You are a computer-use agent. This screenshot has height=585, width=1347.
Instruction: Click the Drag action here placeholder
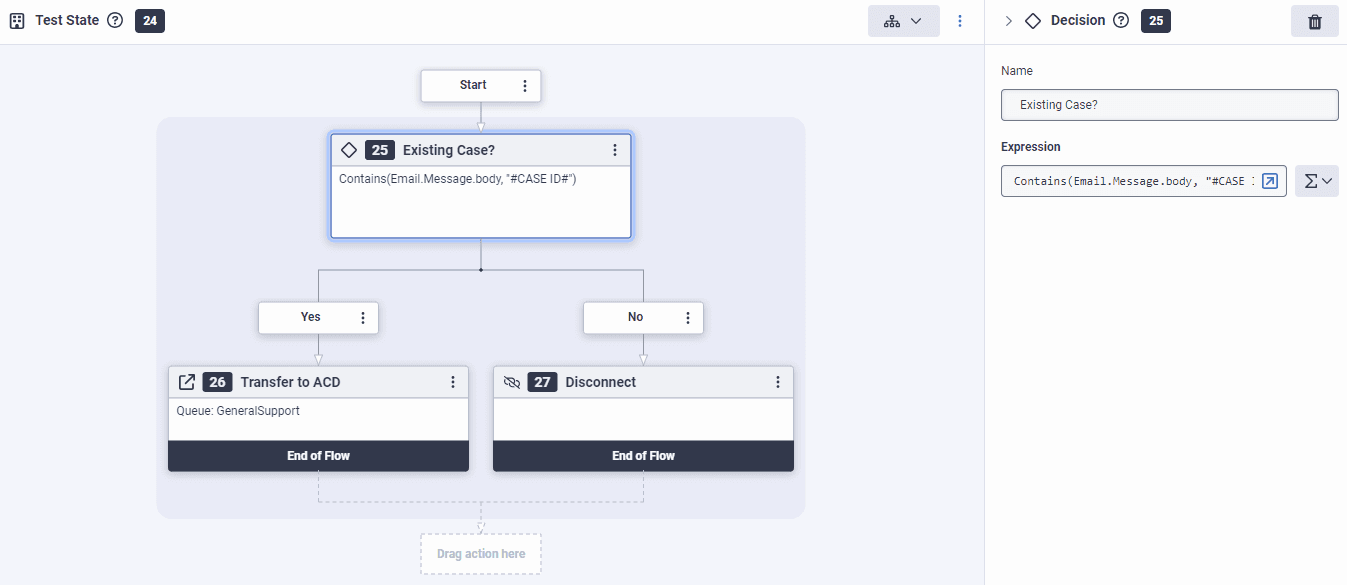coord(480,553)
